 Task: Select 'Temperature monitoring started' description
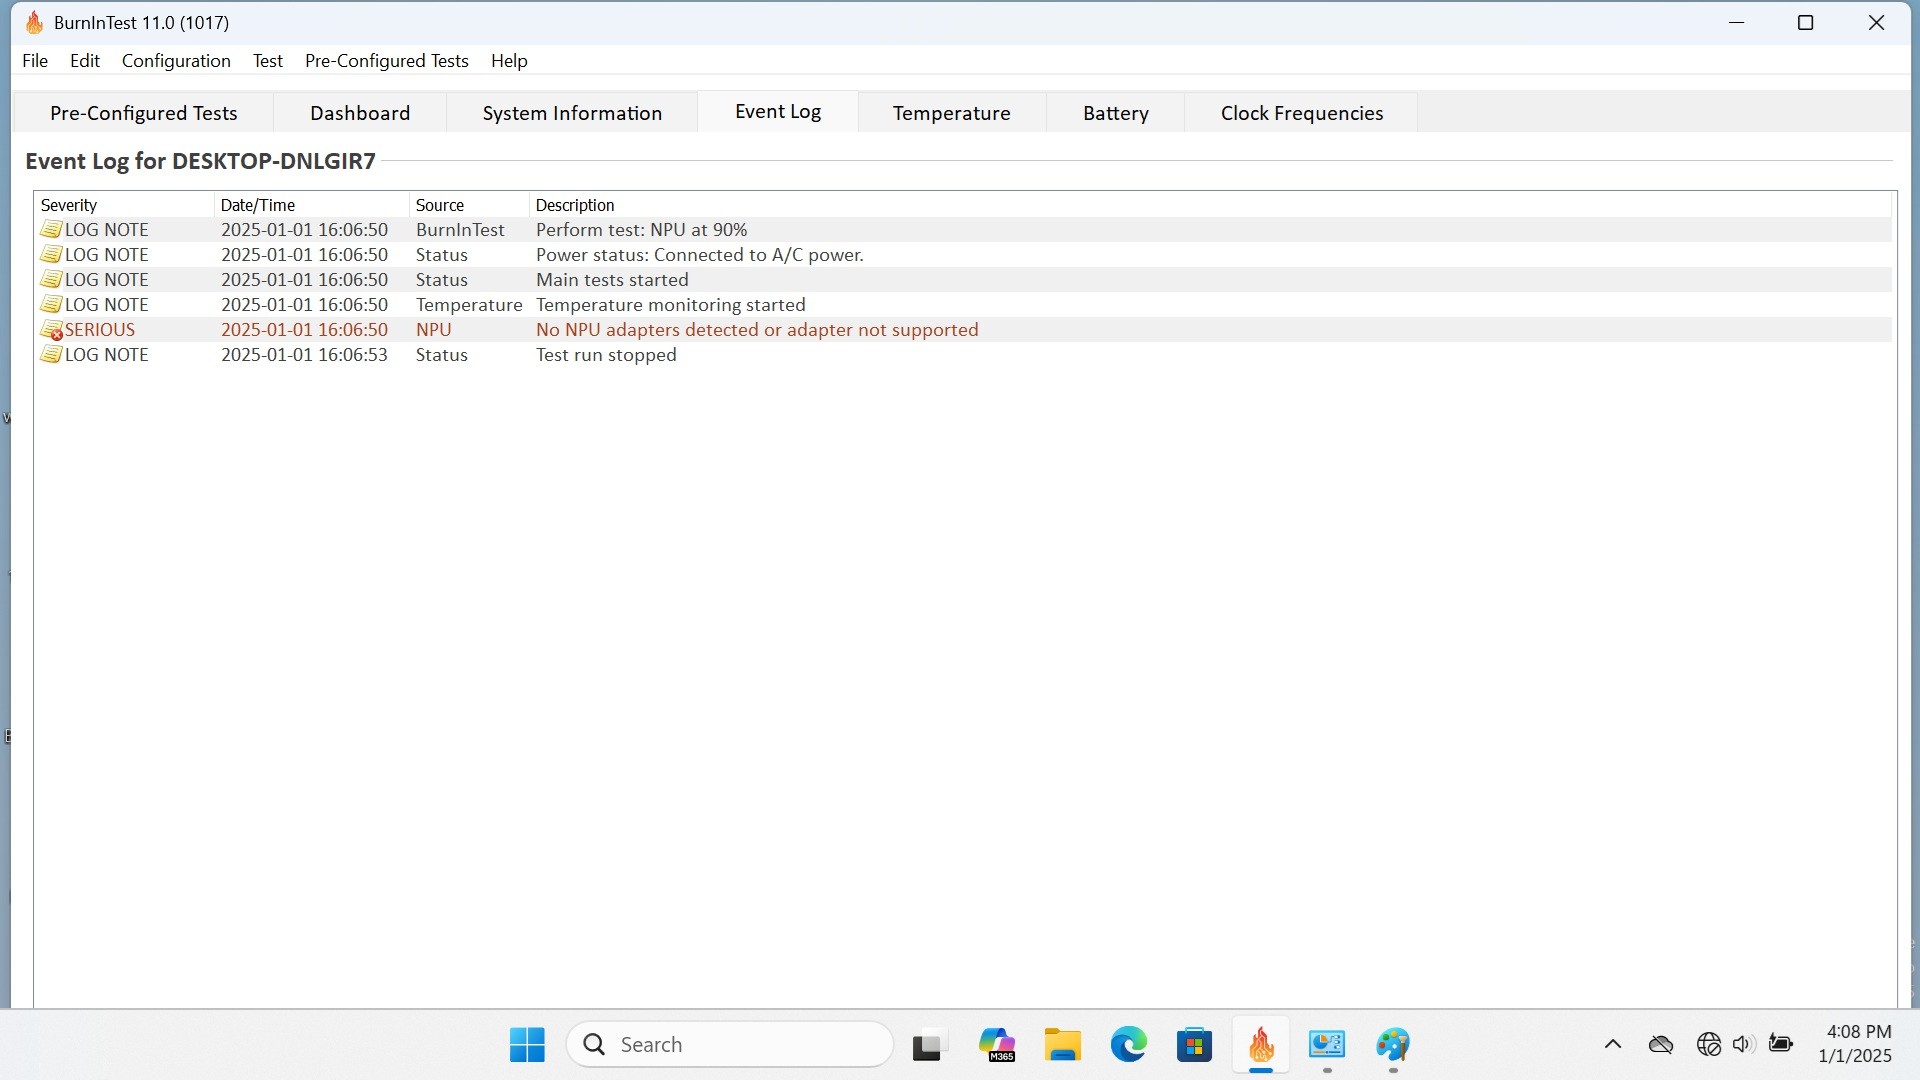pos(671,305)
